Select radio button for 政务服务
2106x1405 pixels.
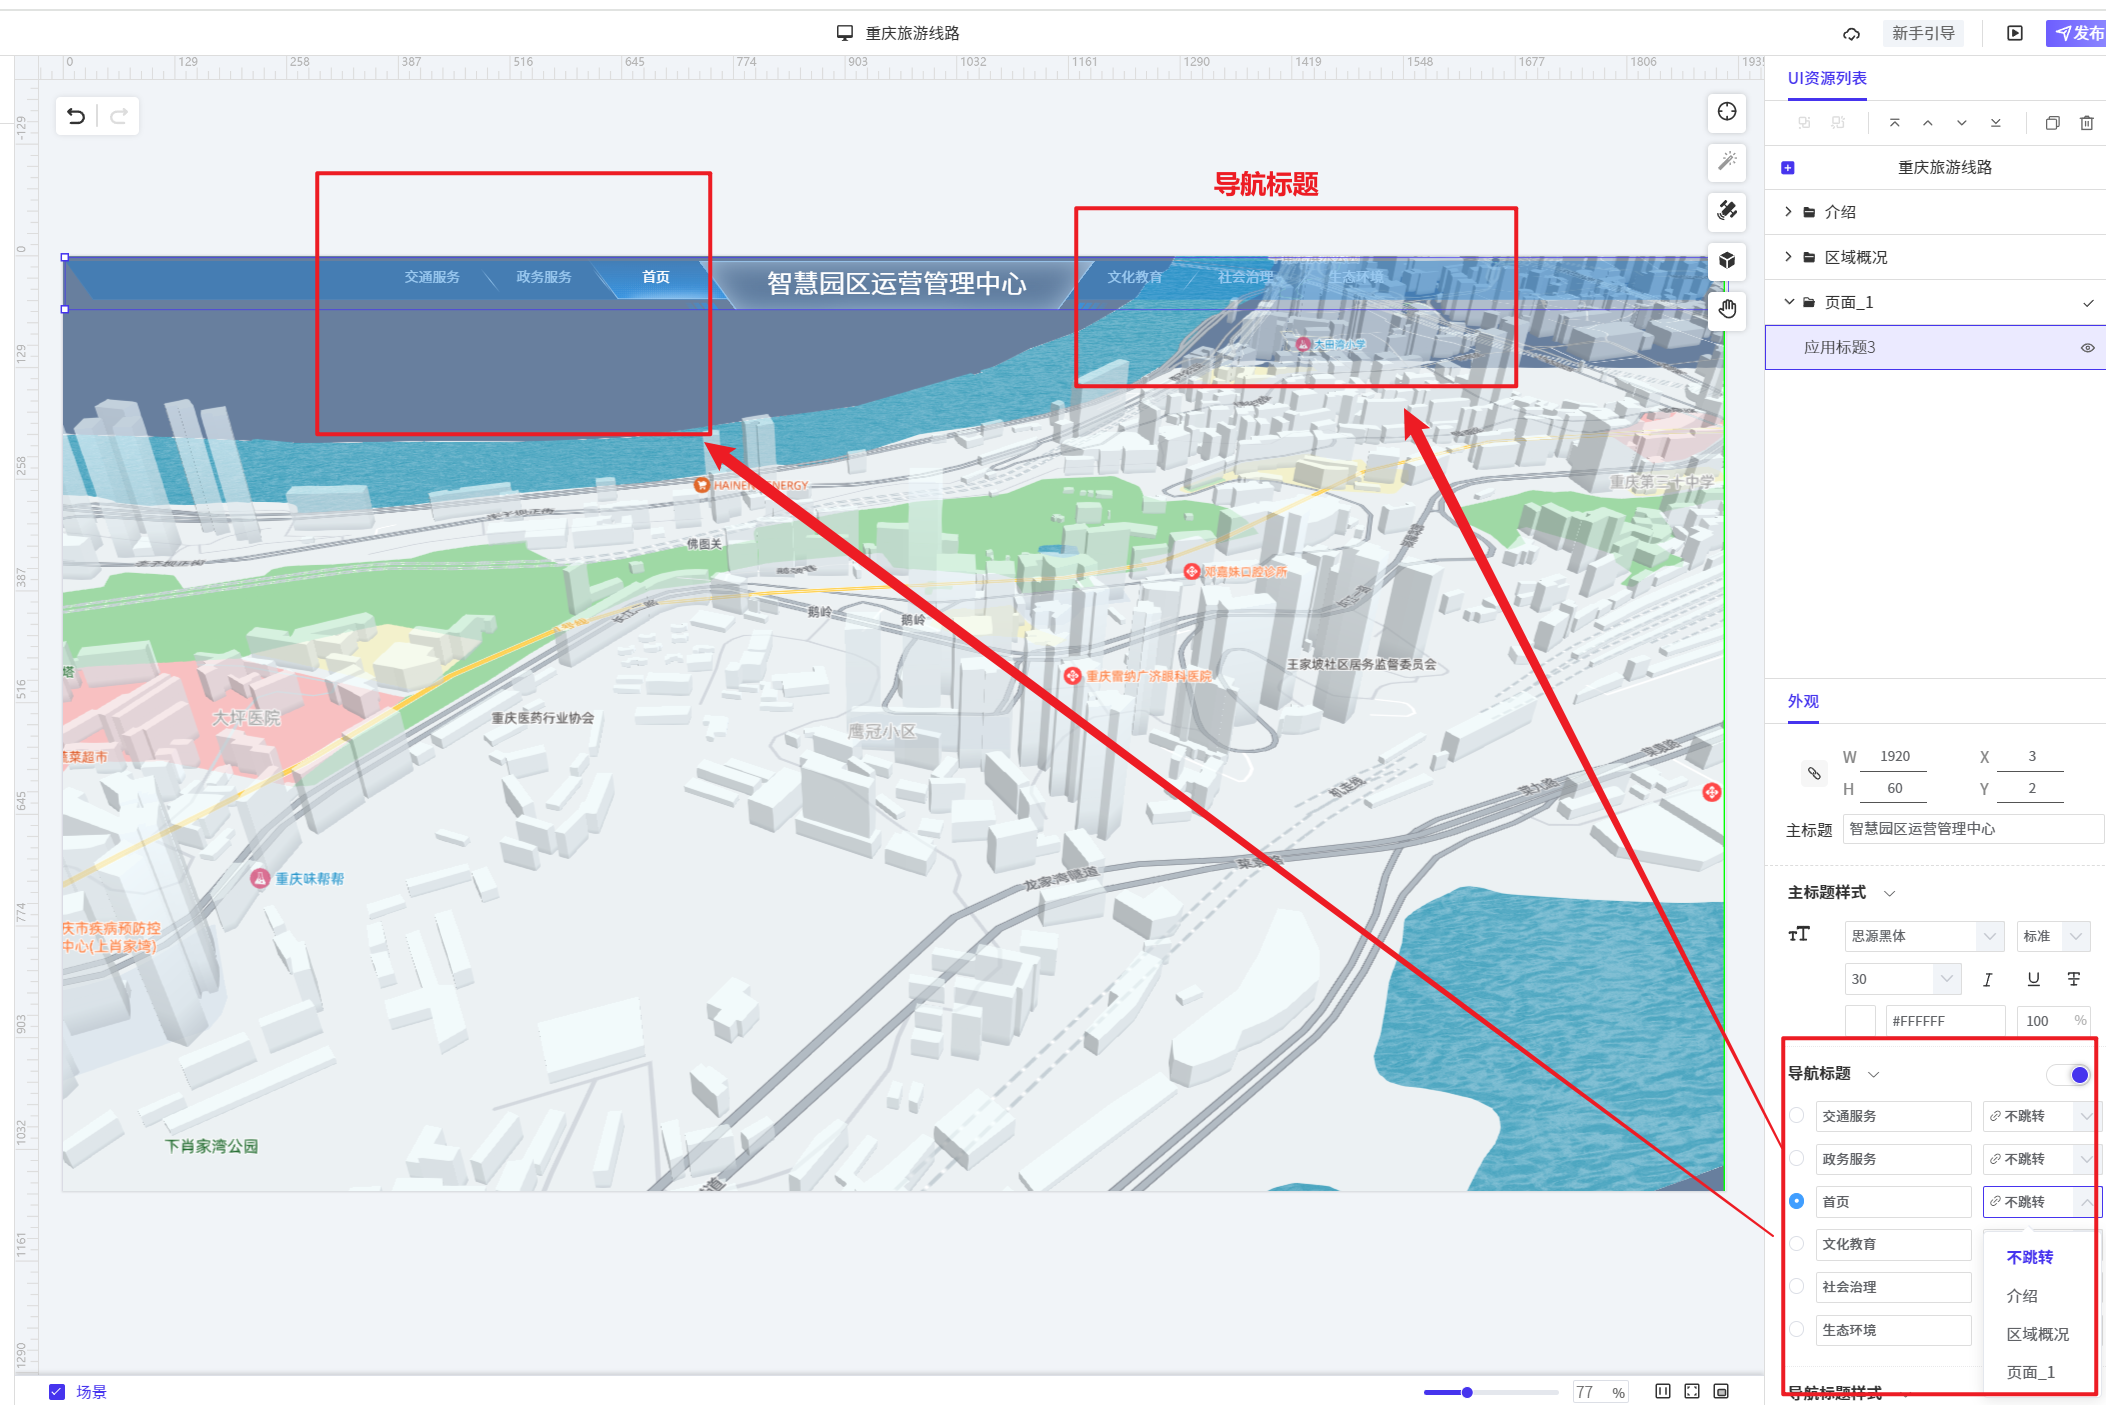click(1797, 1158)
